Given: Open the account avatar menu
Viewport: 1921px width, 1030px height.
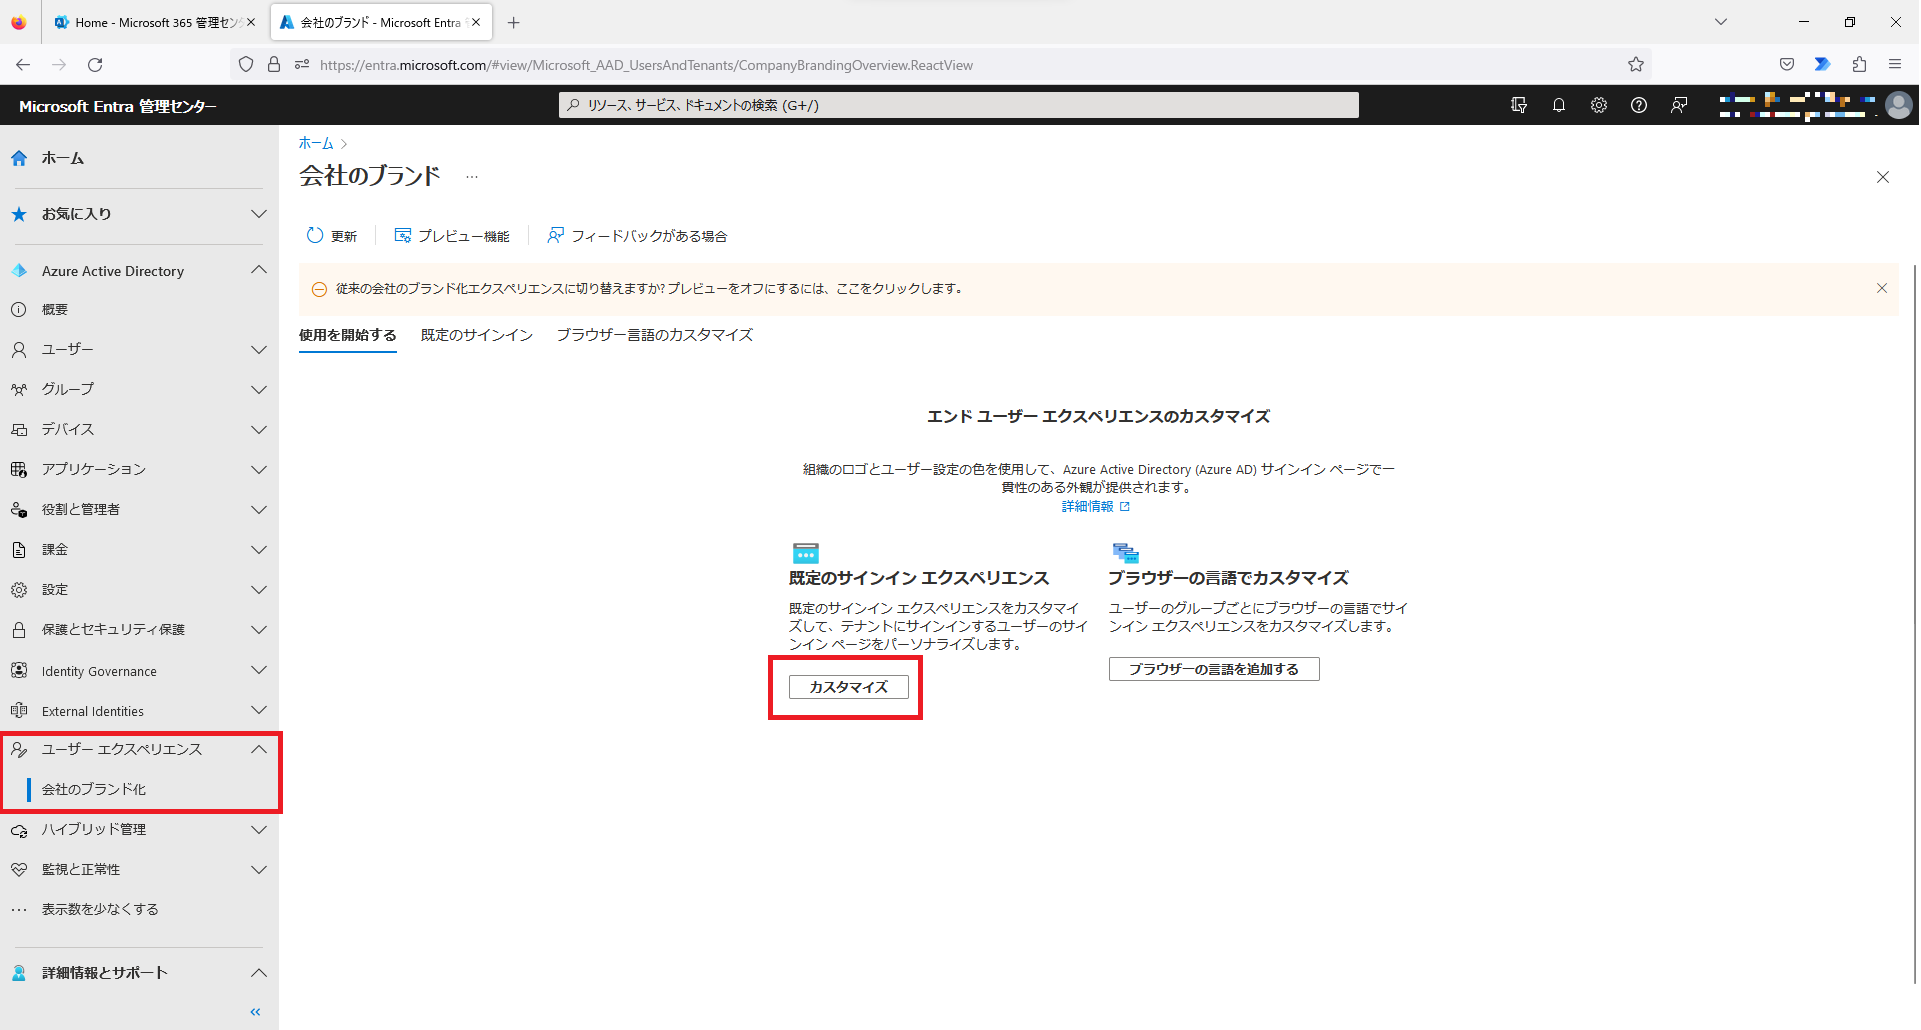Looking at the screenshot, I should [1898, 105].
